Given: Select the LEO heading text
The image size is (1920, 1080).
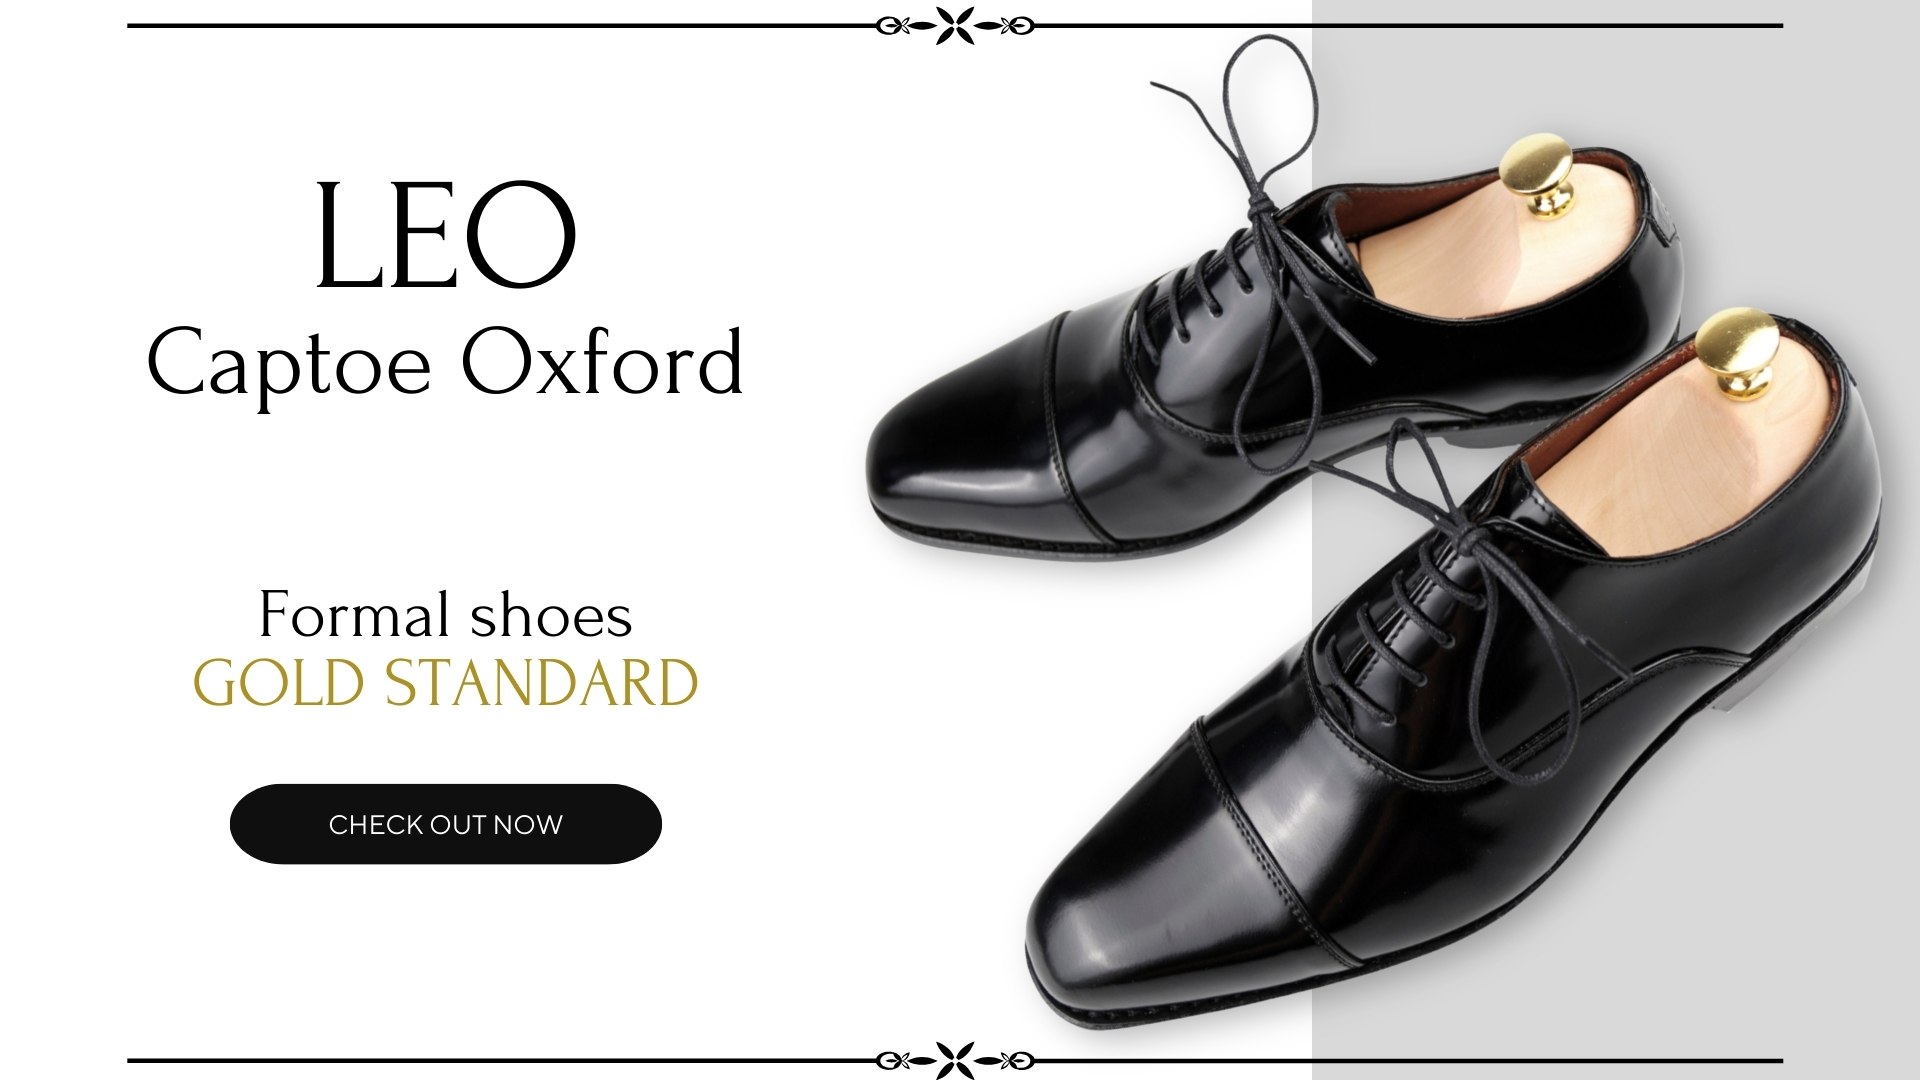Looking at the screenshot, I should (446, 237).
